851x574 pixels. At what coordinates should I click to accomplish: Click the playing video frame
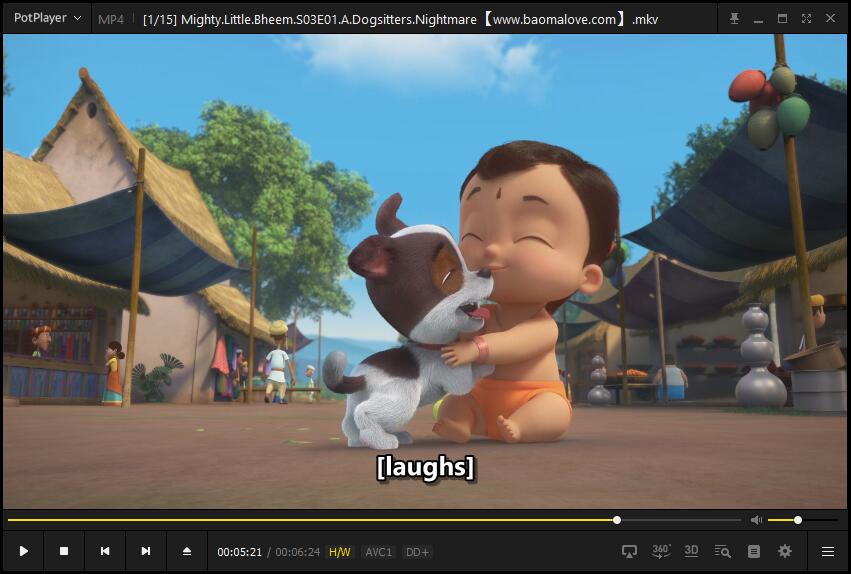pos(425,271)
